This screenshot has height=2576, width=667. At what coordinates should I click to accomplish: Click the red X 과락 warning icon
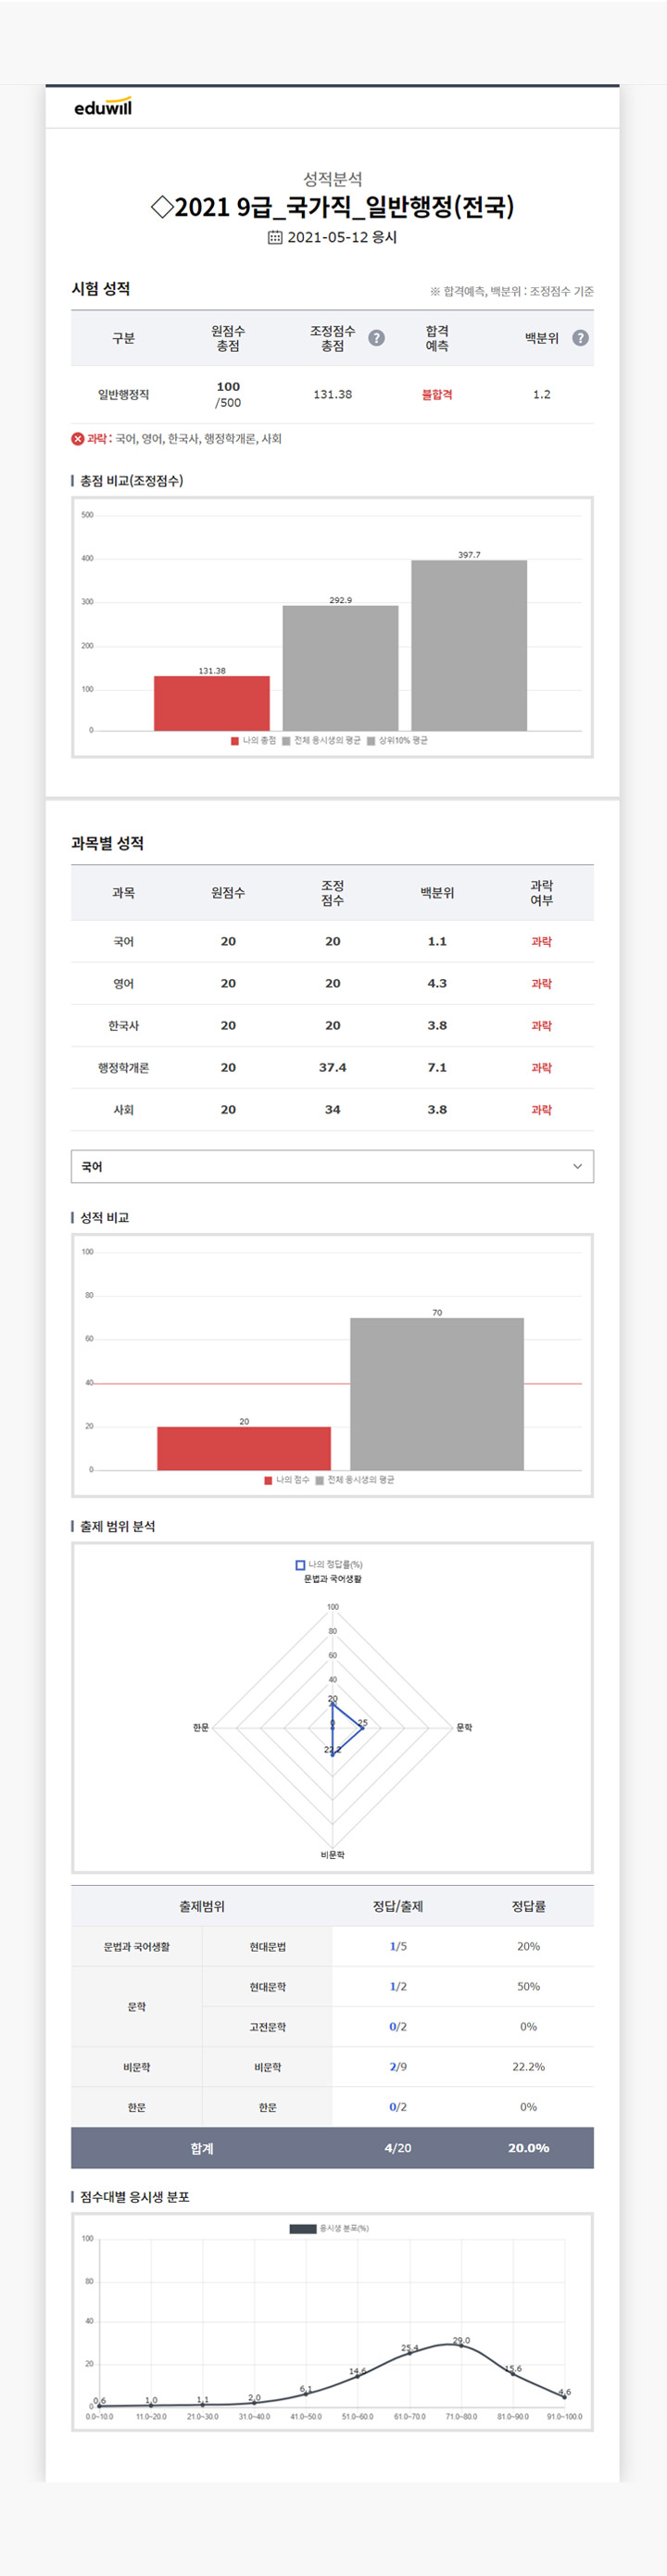pyautogui.click(x=78, y=439)
